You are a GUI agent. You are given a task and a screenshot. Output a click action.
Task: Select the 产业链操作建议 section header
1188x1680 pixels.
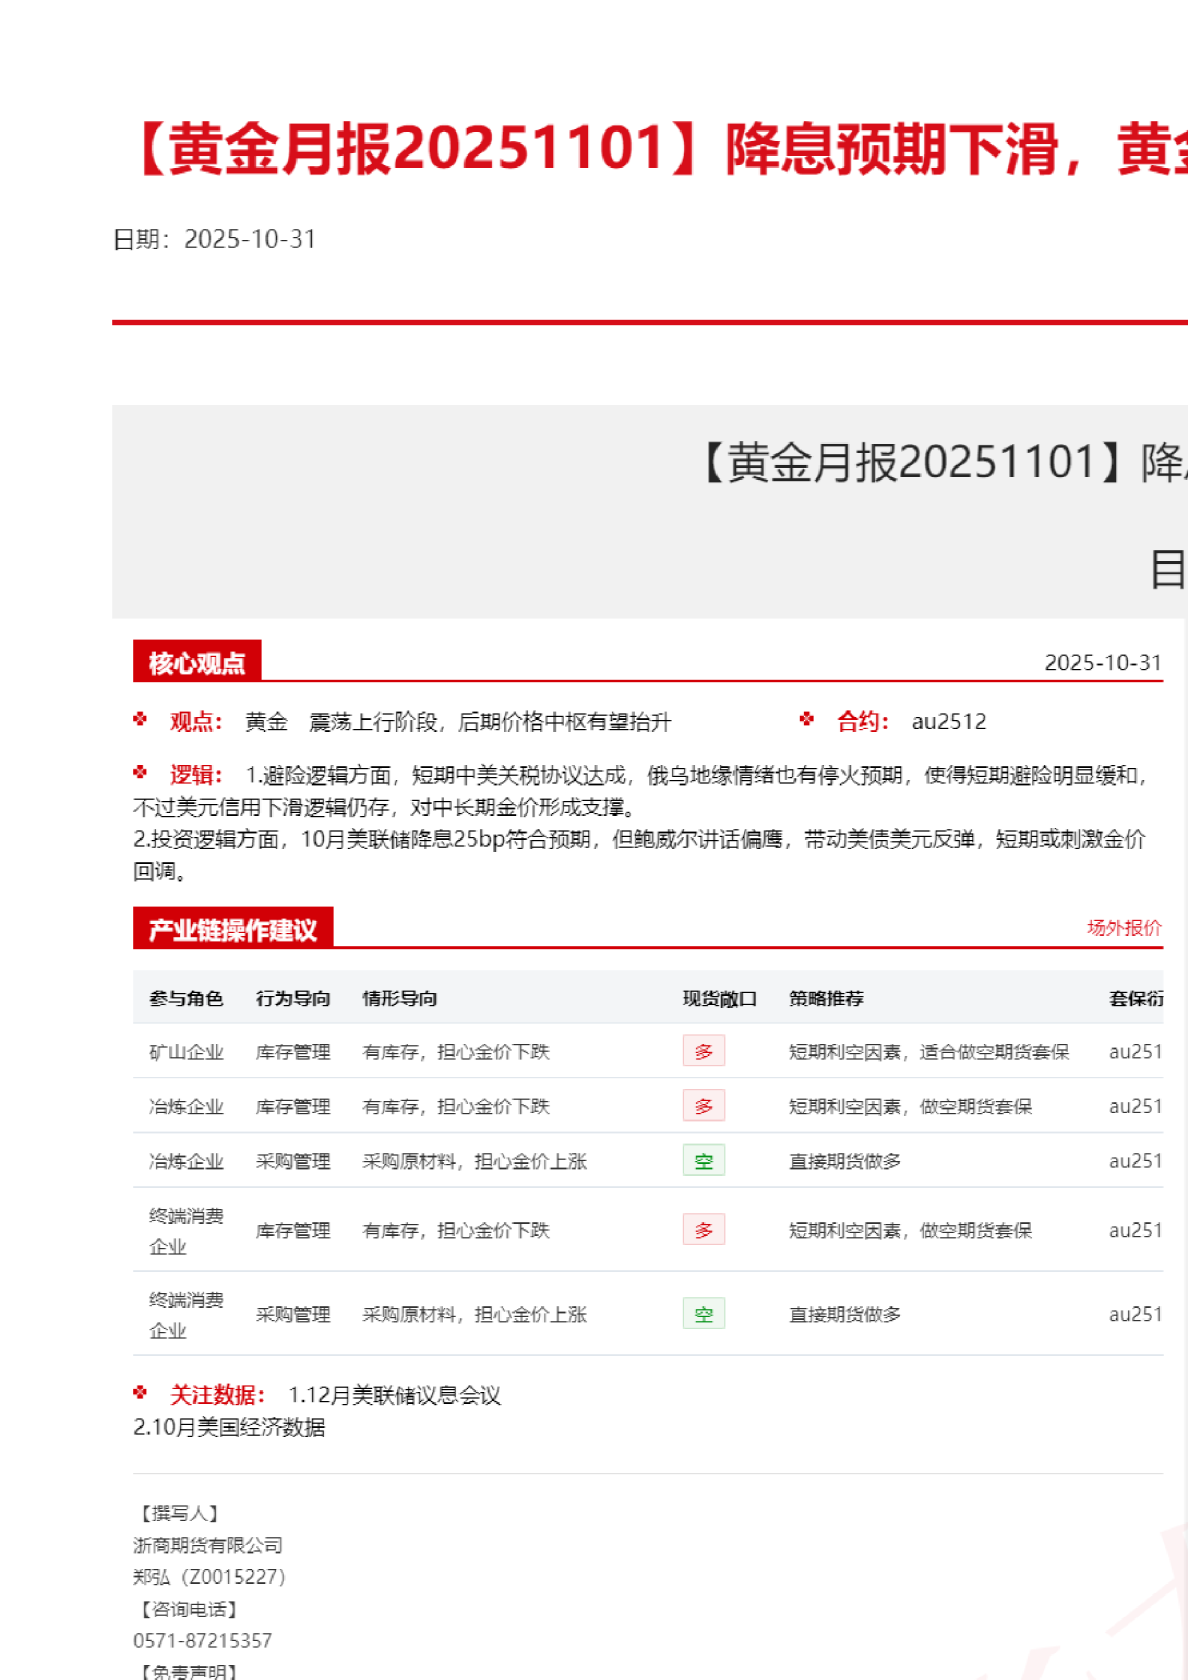[x=233, y=930]
